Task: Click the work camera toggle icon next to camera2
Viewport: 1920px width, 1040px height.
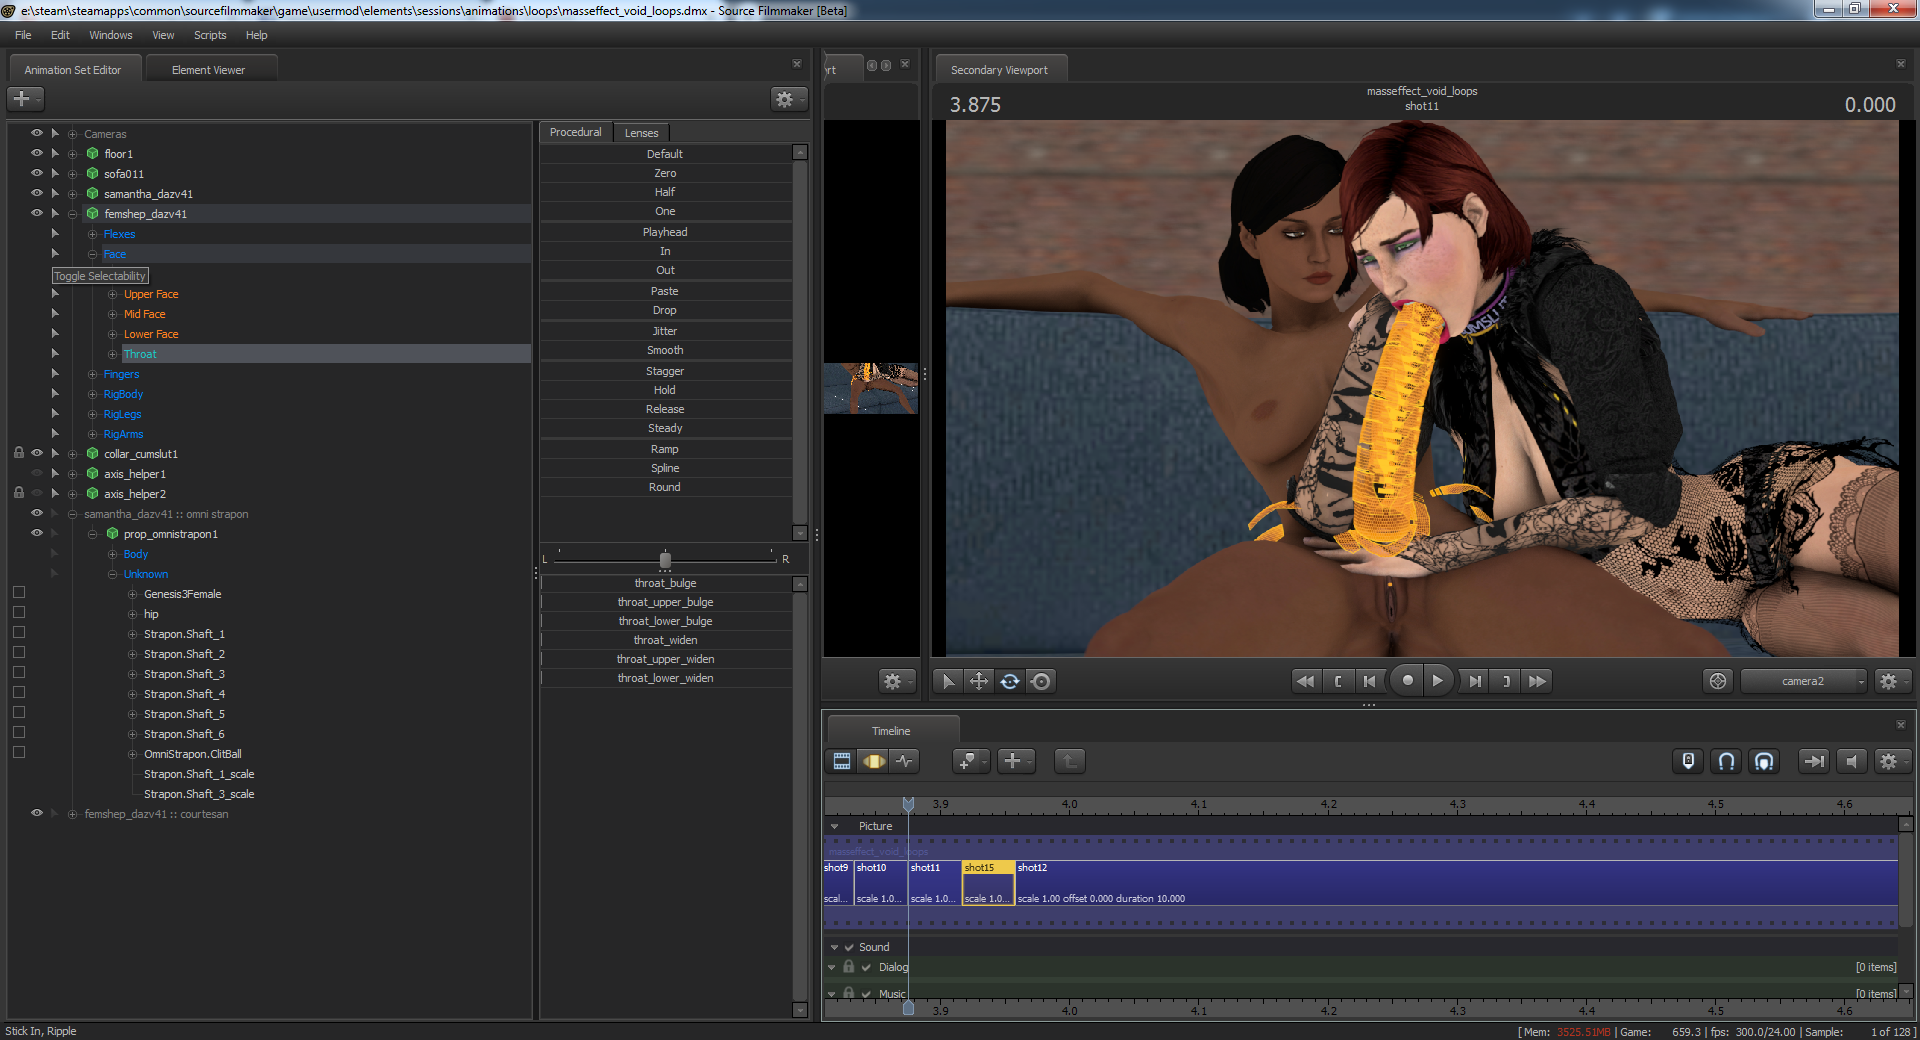Action: point(1718,681)
